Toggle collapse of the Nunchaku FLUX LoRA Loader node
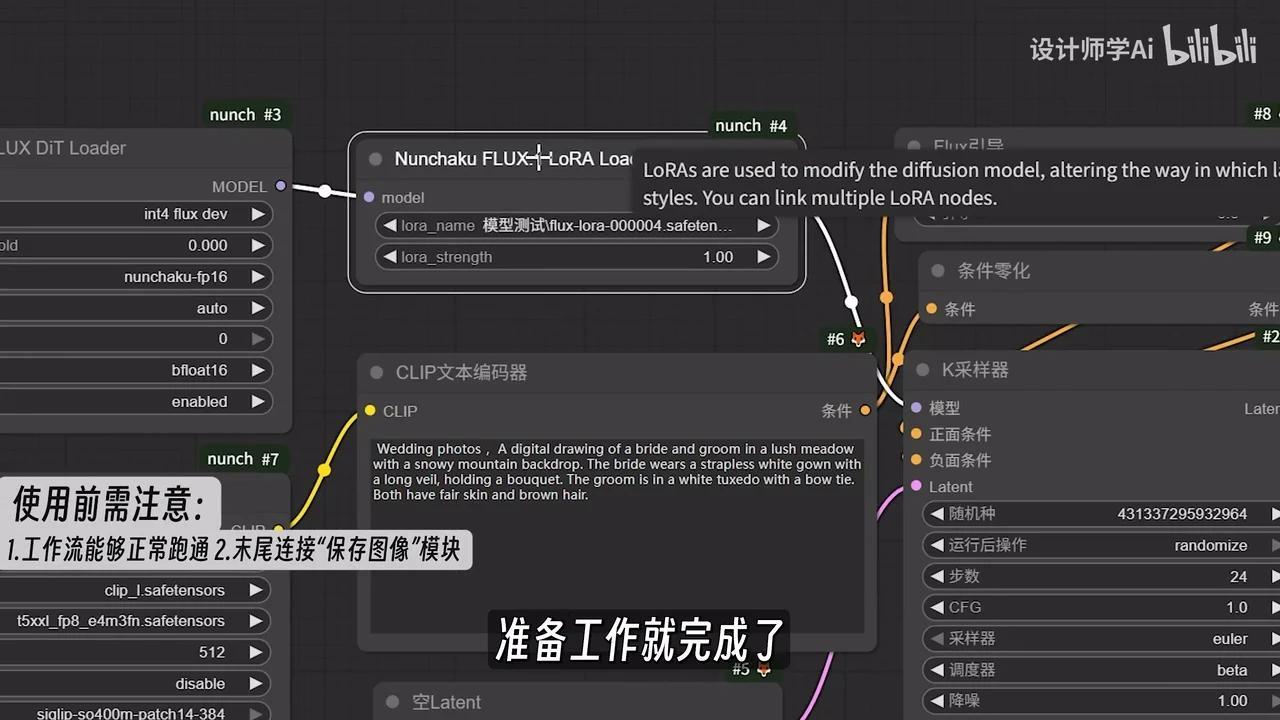The height and width of the screenshot is (720, 1280). 375,158
